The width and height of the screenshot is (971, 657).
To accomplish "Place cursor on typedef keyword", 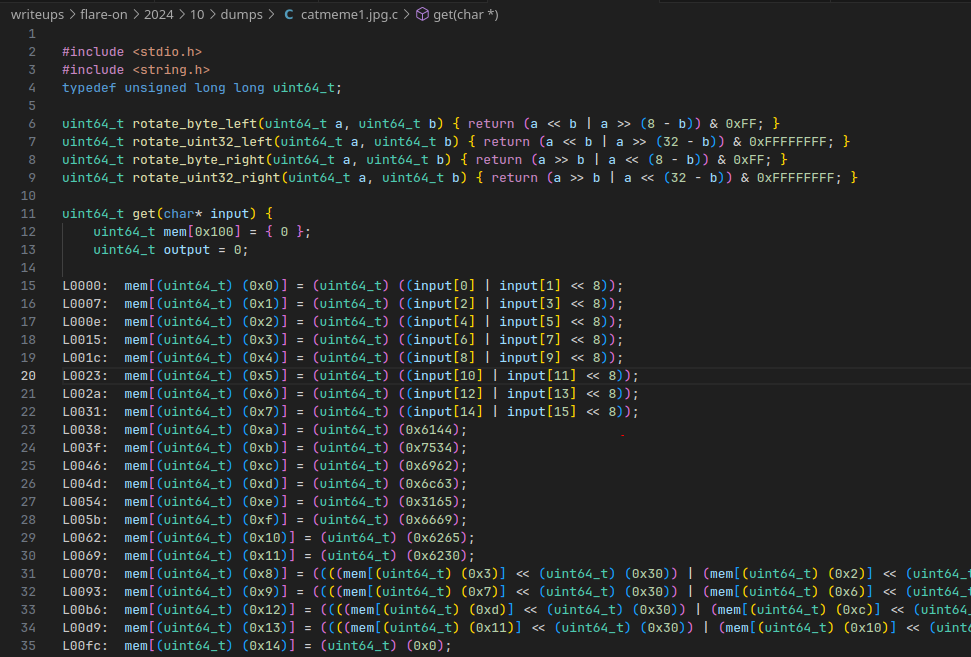I will pos(89,88).
